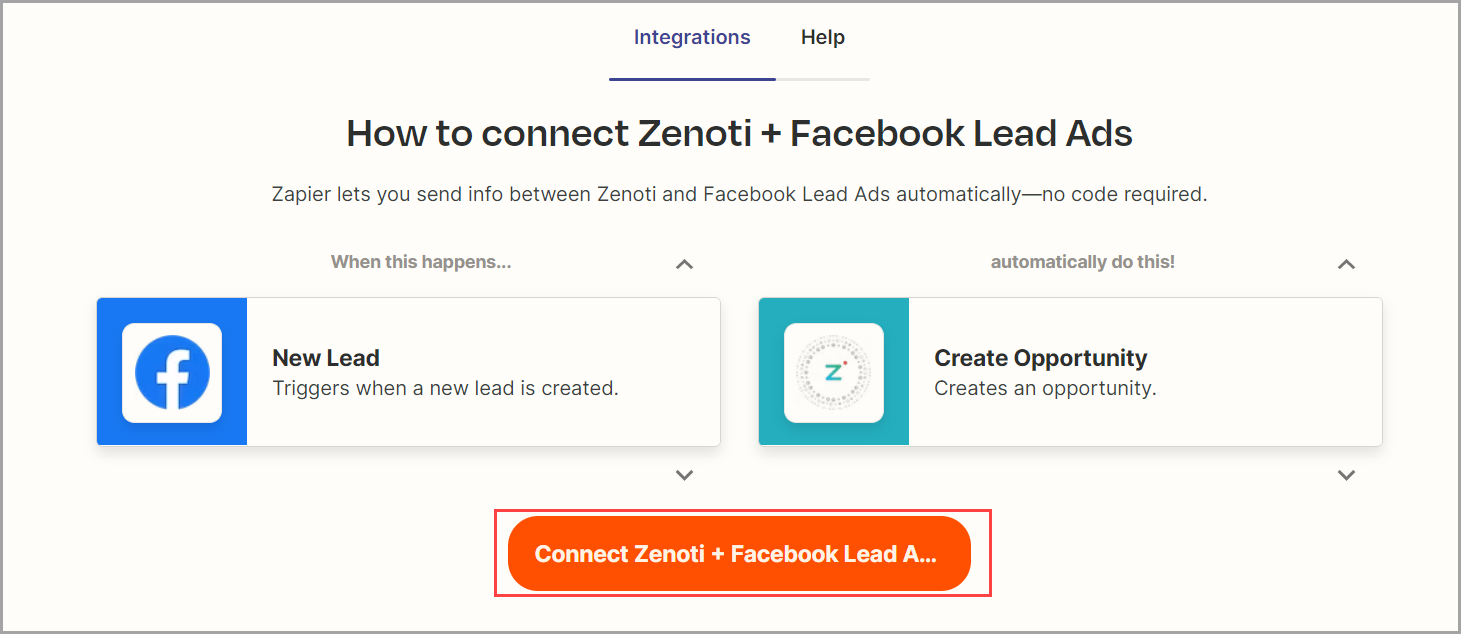This screenshot has height=634, width=1461.
Task: Select the New Lead trigger title
Action: point(326,358)
